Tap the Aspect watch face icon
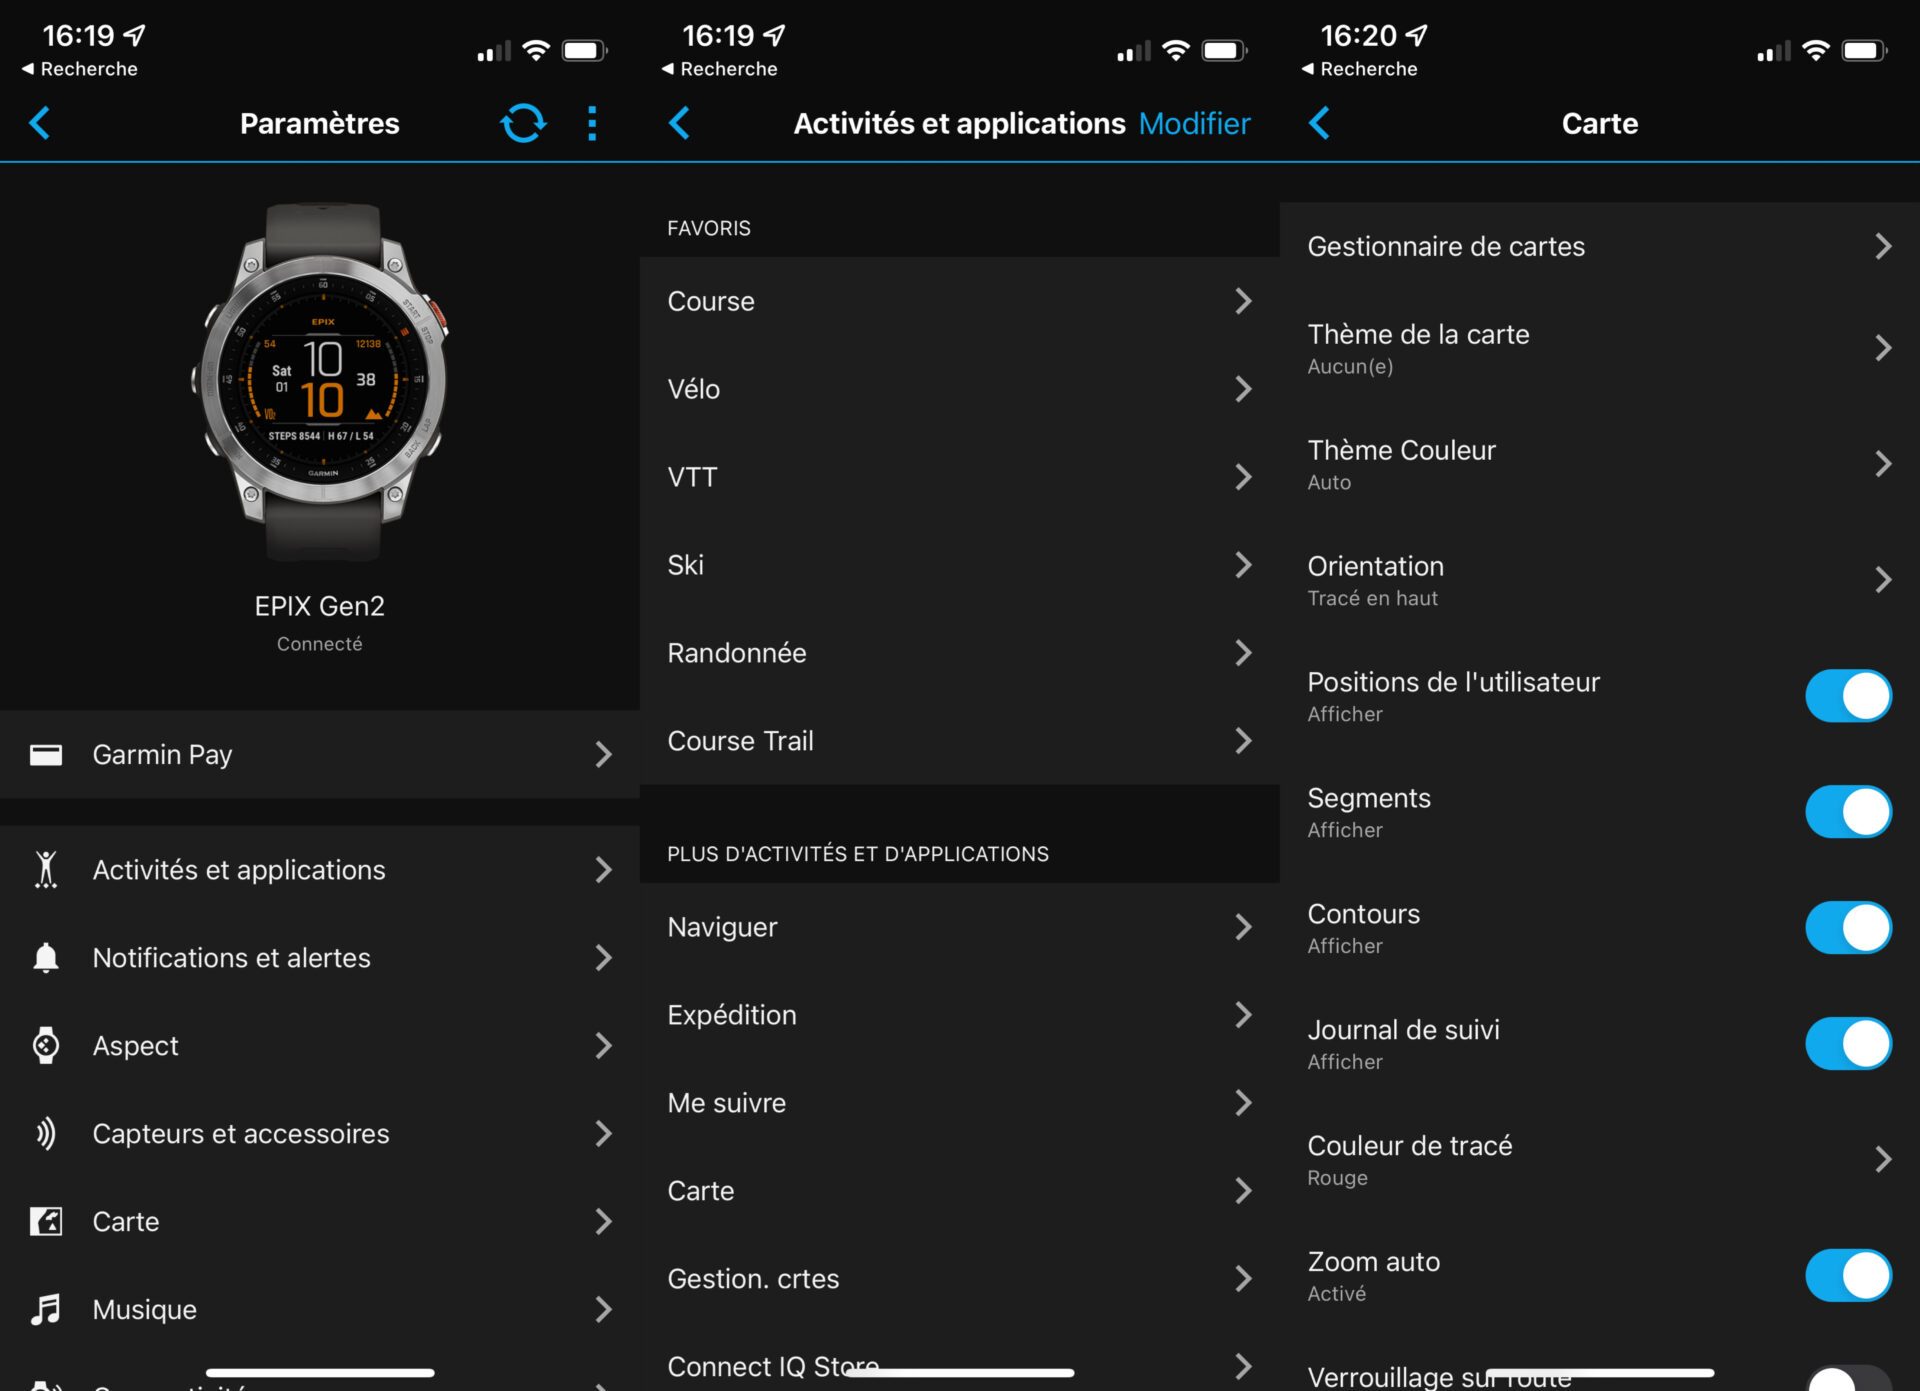This screenshot has width=1920, height=1391. pyautogui.click(x=46, y=1045)
